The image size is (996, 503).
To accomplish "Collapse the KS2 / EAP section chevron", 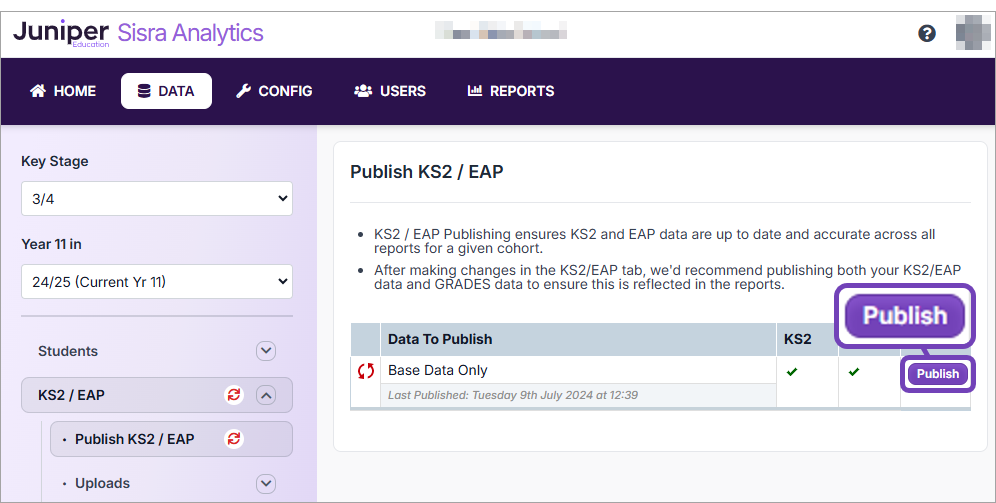I will tap(265, 395).
